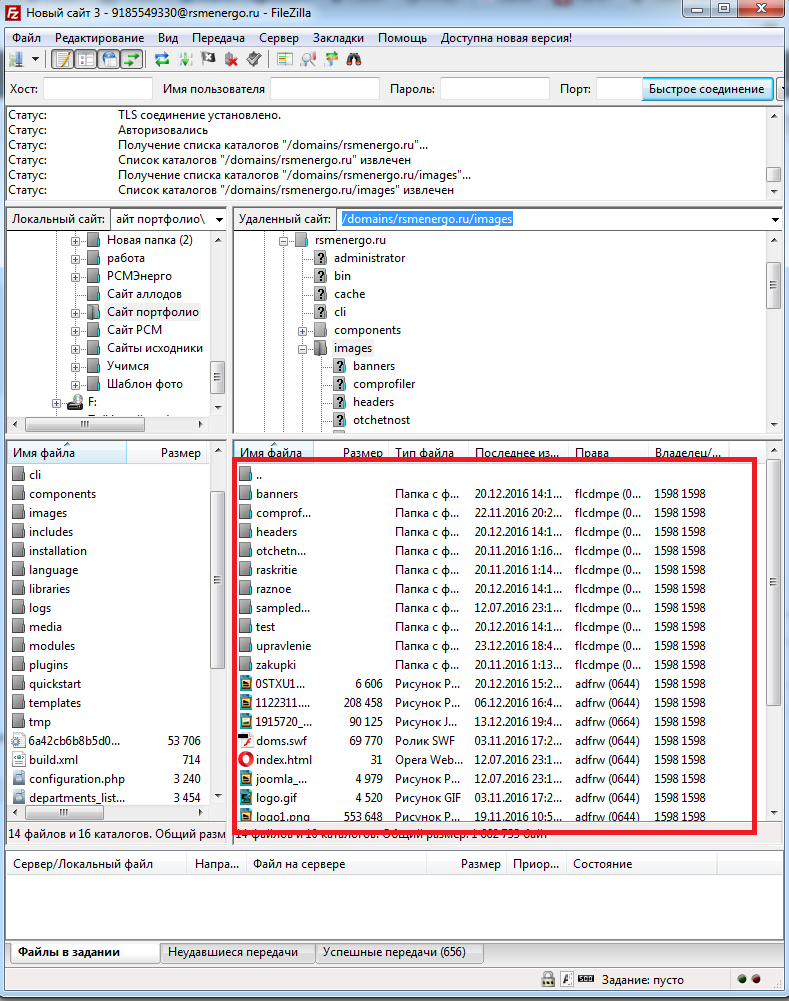Click message log scrollbar down arrow
789x1001 pixels.
tap(774, 192)
